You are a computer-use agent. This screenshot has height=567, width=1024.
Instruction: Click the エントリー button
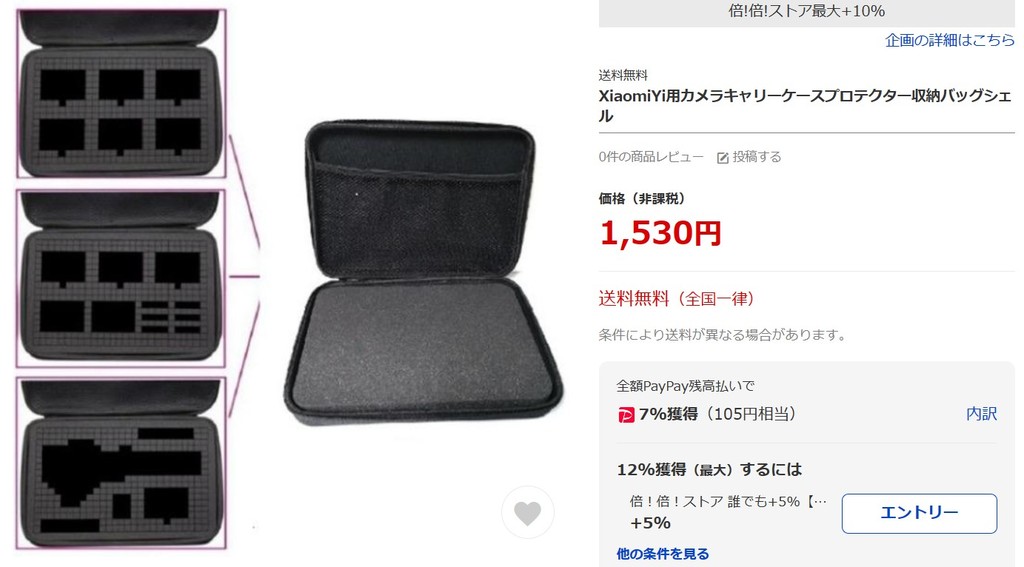tap(919, 513)
